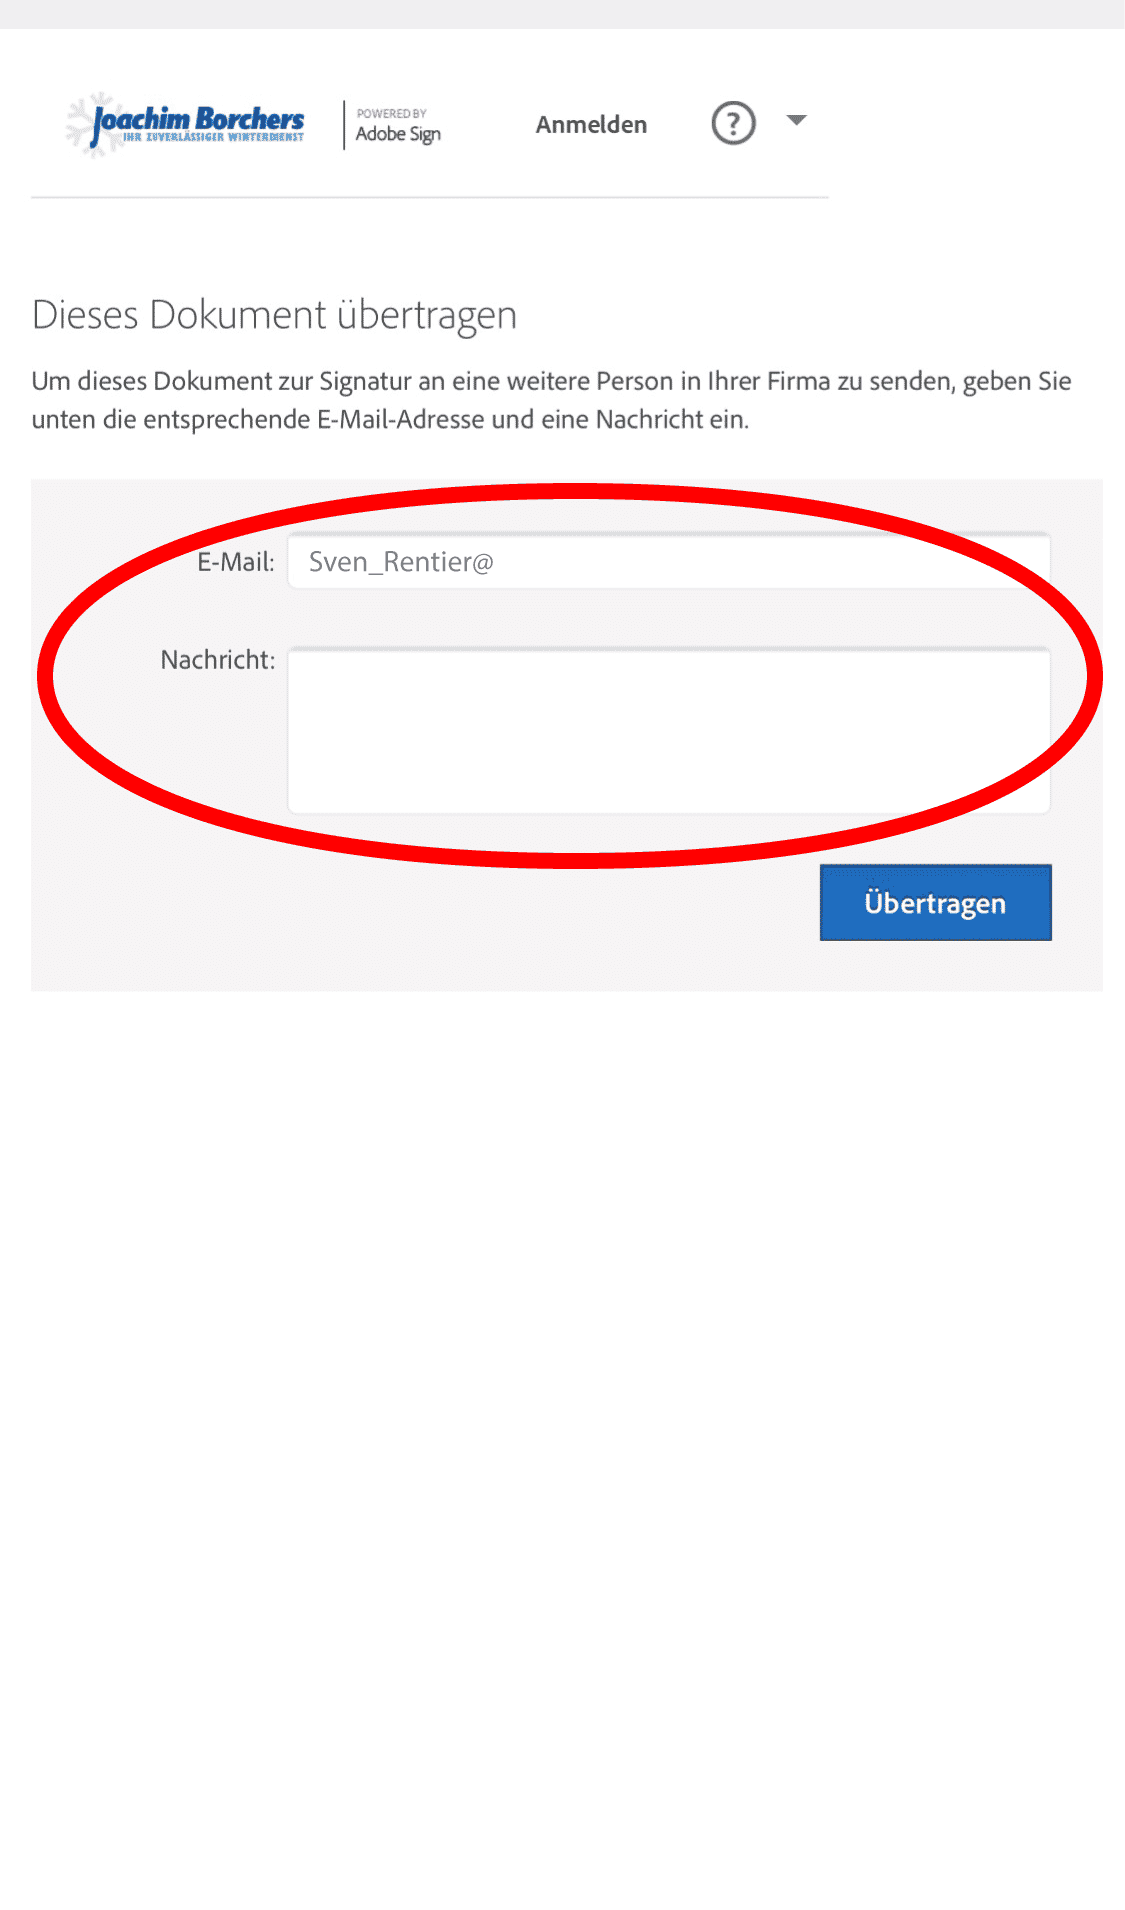This screenshot has width=1125, height=1910.
Task: Click the 'Ihr zuverlässiger Winterdienst' tagline
Action: point(213,137)
